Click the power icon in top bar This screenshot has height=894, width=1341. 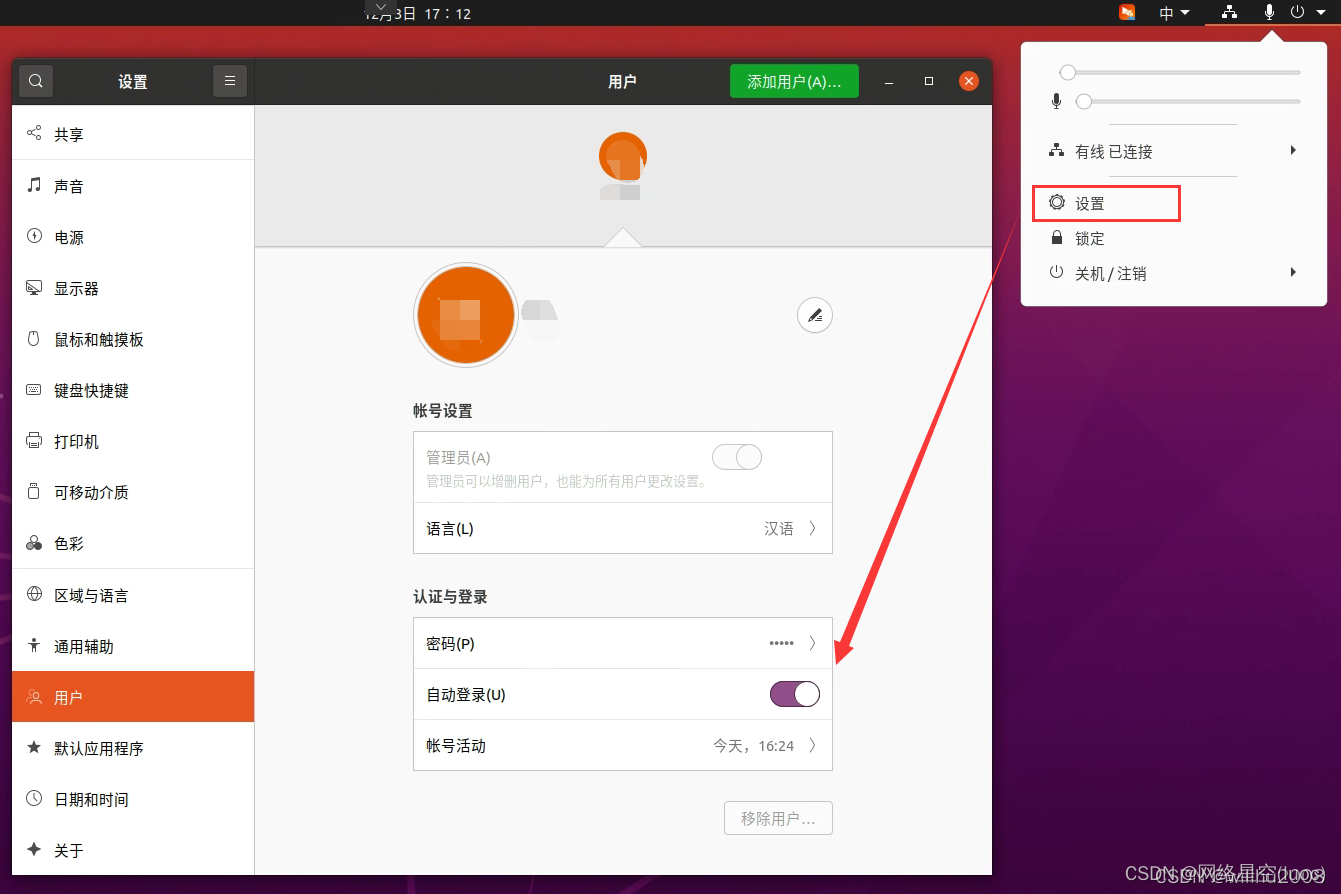click(x=1298, y=13)
